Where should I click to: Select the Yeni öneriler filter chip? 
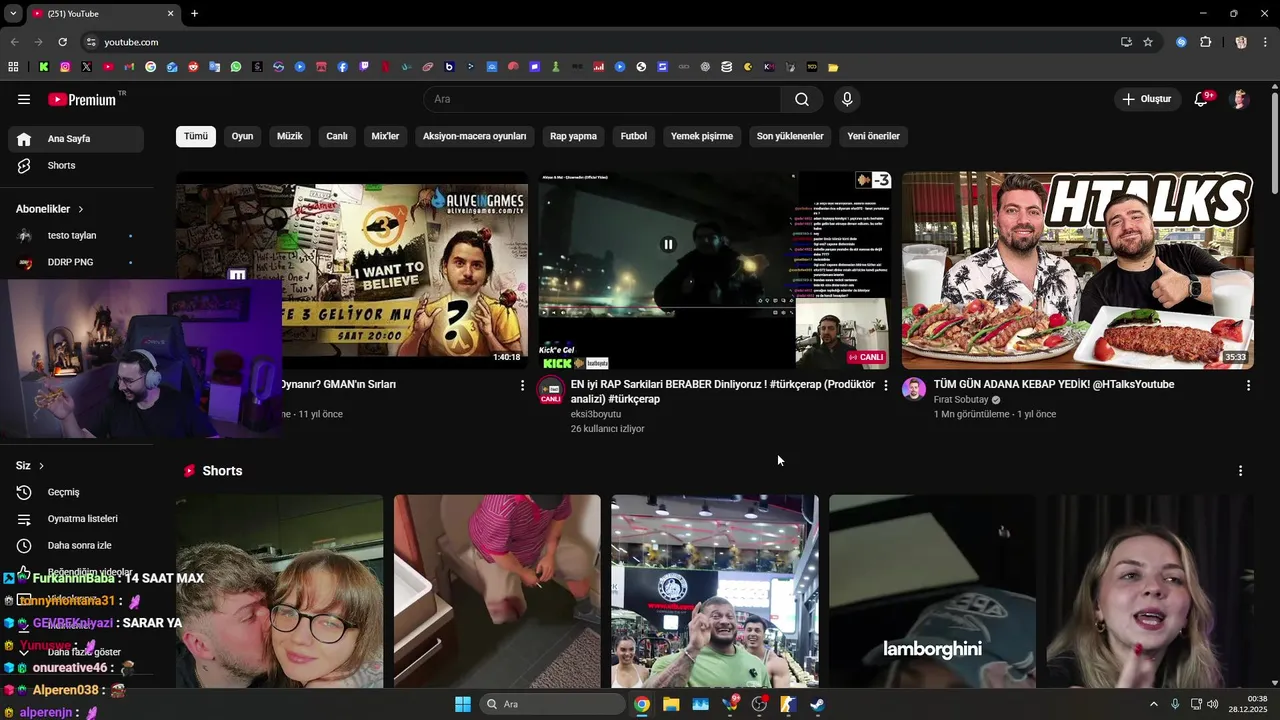(873, 136)
